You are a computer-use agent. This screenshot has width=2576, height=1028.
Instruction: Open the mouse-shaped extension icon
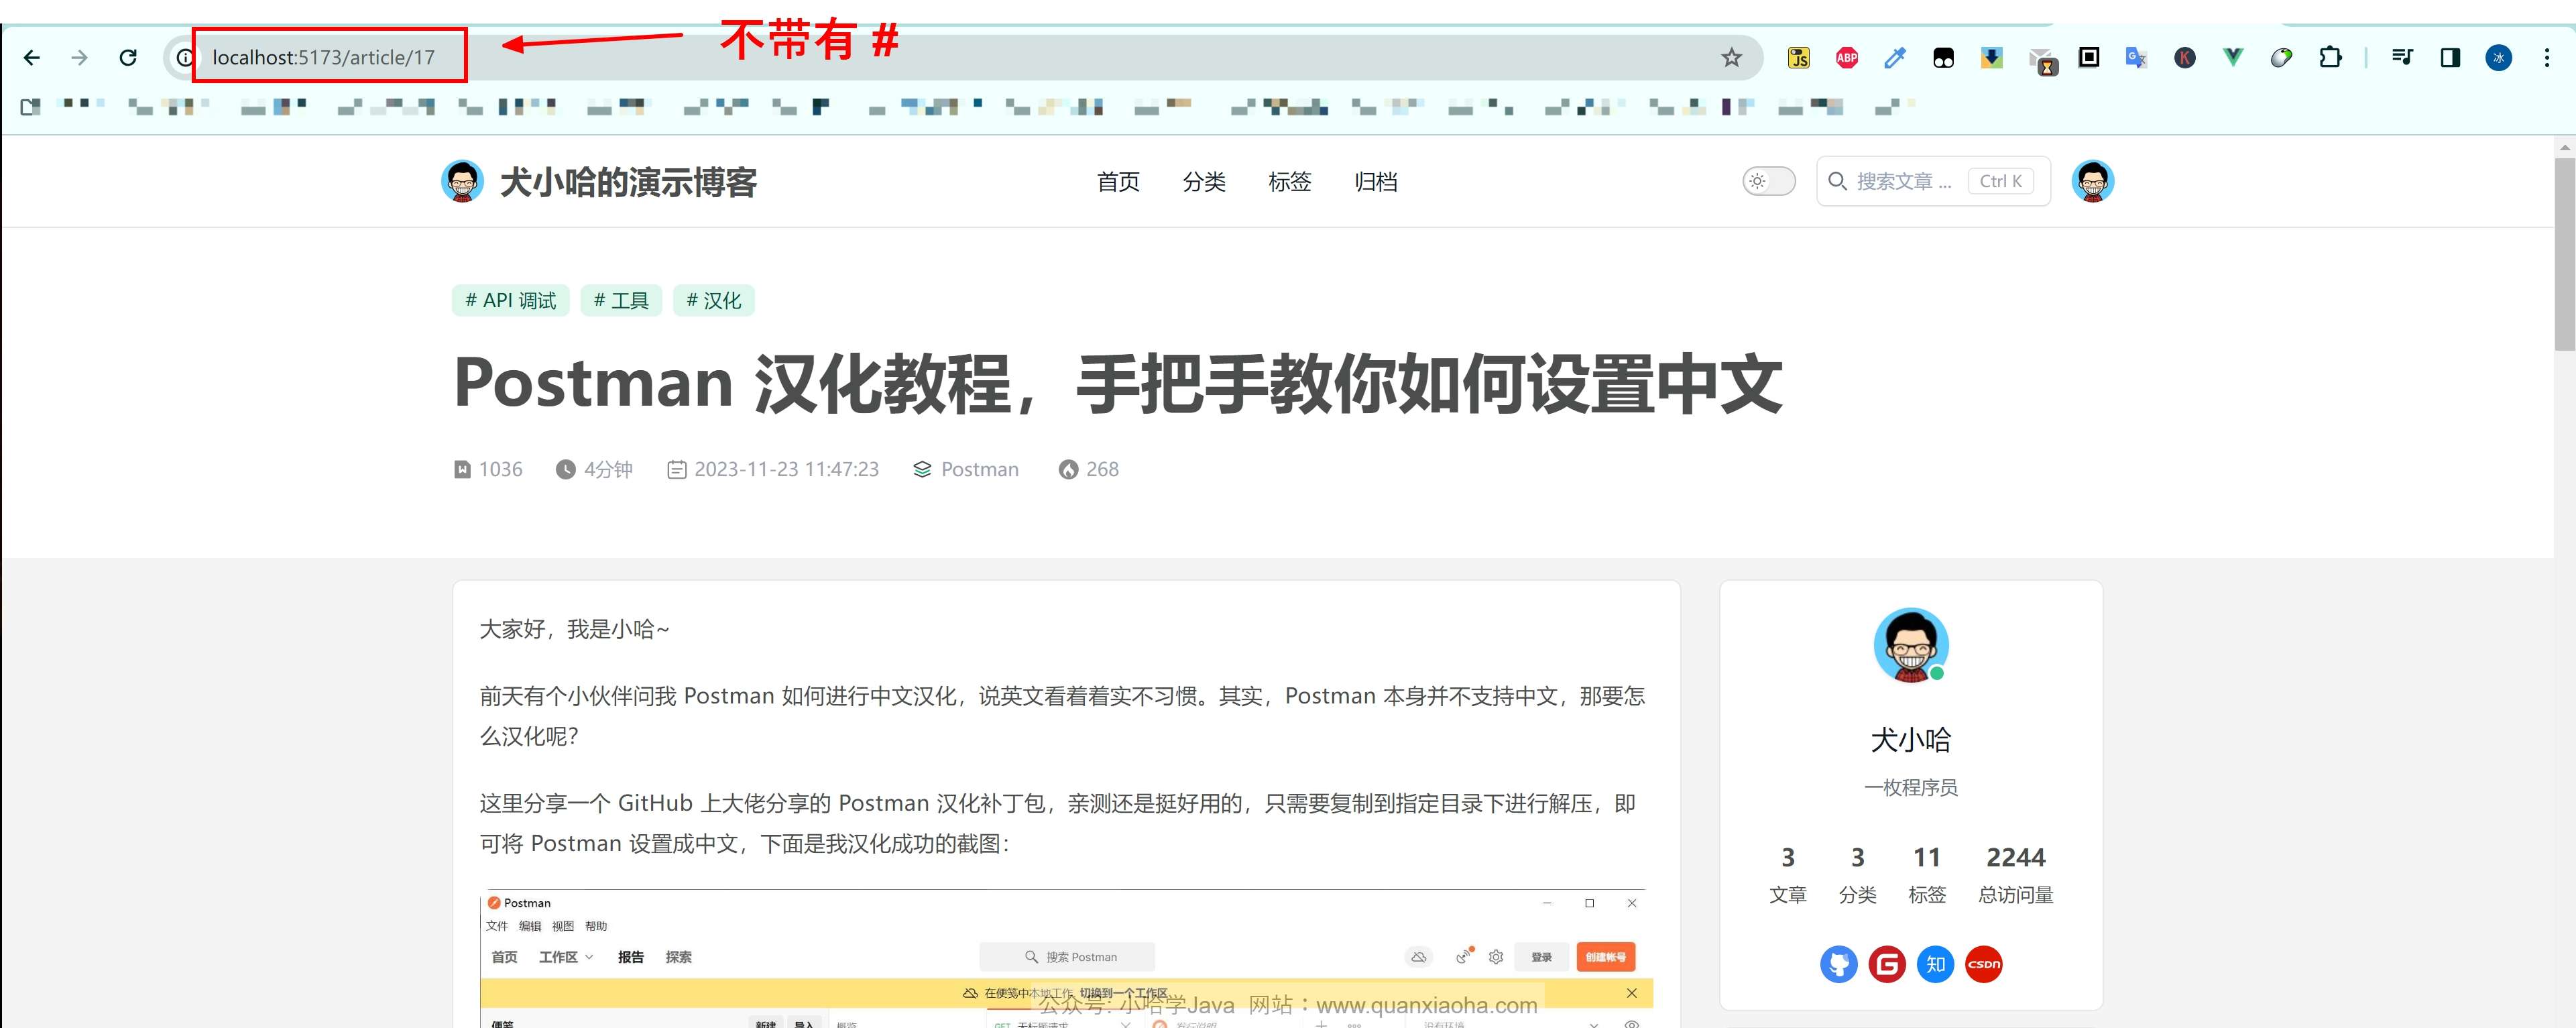(2281, 58)
